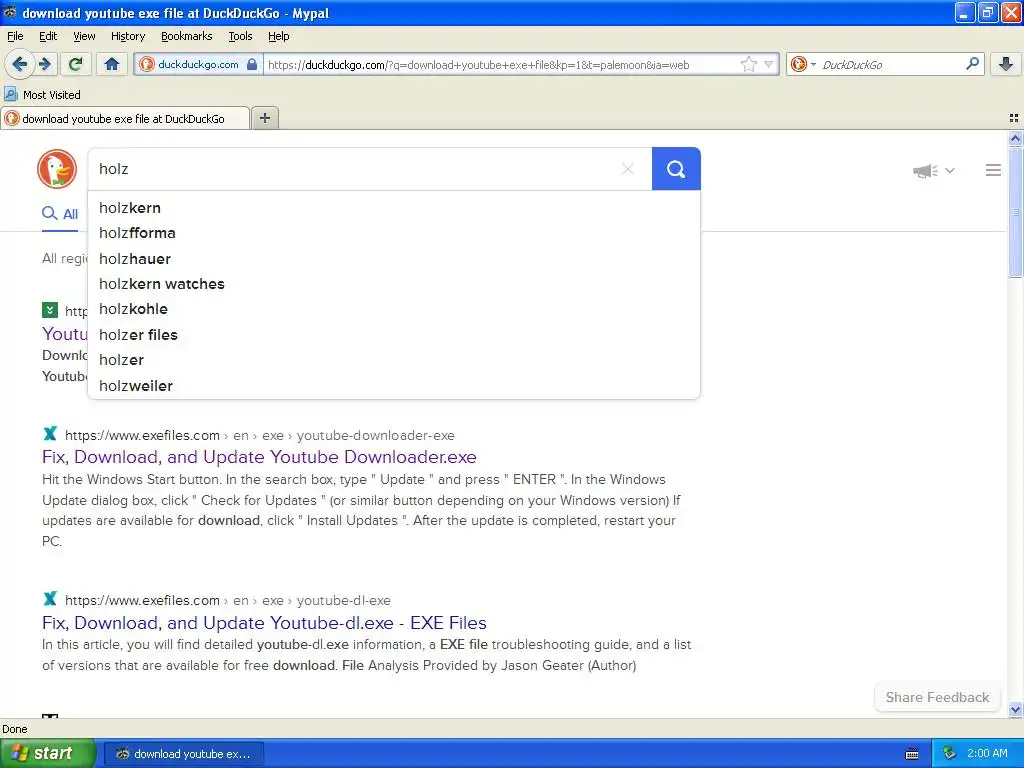Open the Bookmarks menu

point(186,36)
